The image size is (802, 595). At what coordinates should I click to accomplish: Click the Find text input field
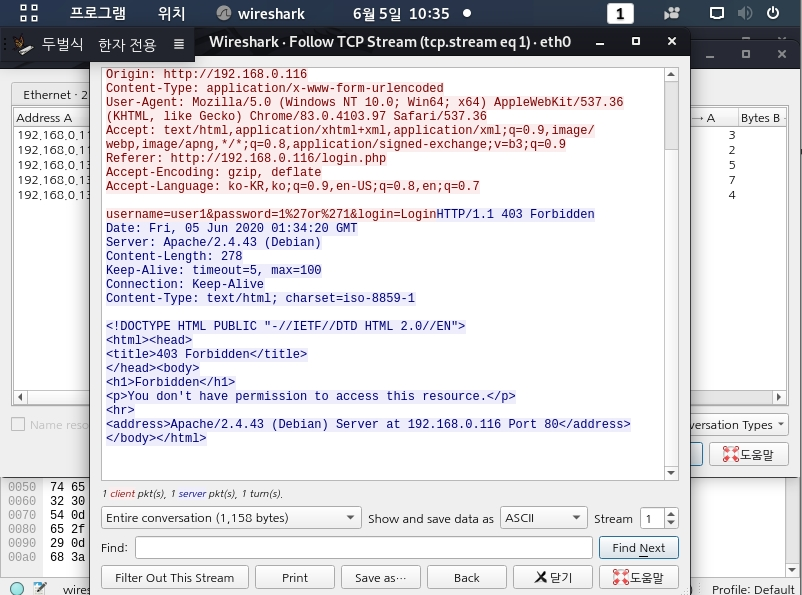pyautogui.click(x=364, y=548)
